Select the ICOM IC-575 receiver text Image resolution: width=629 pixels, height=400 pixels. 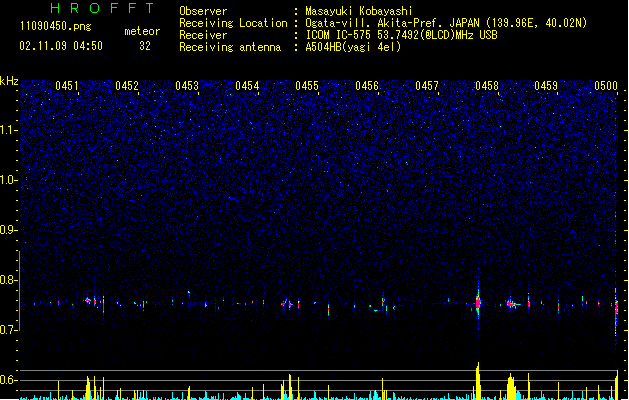(x=401, y=35)
